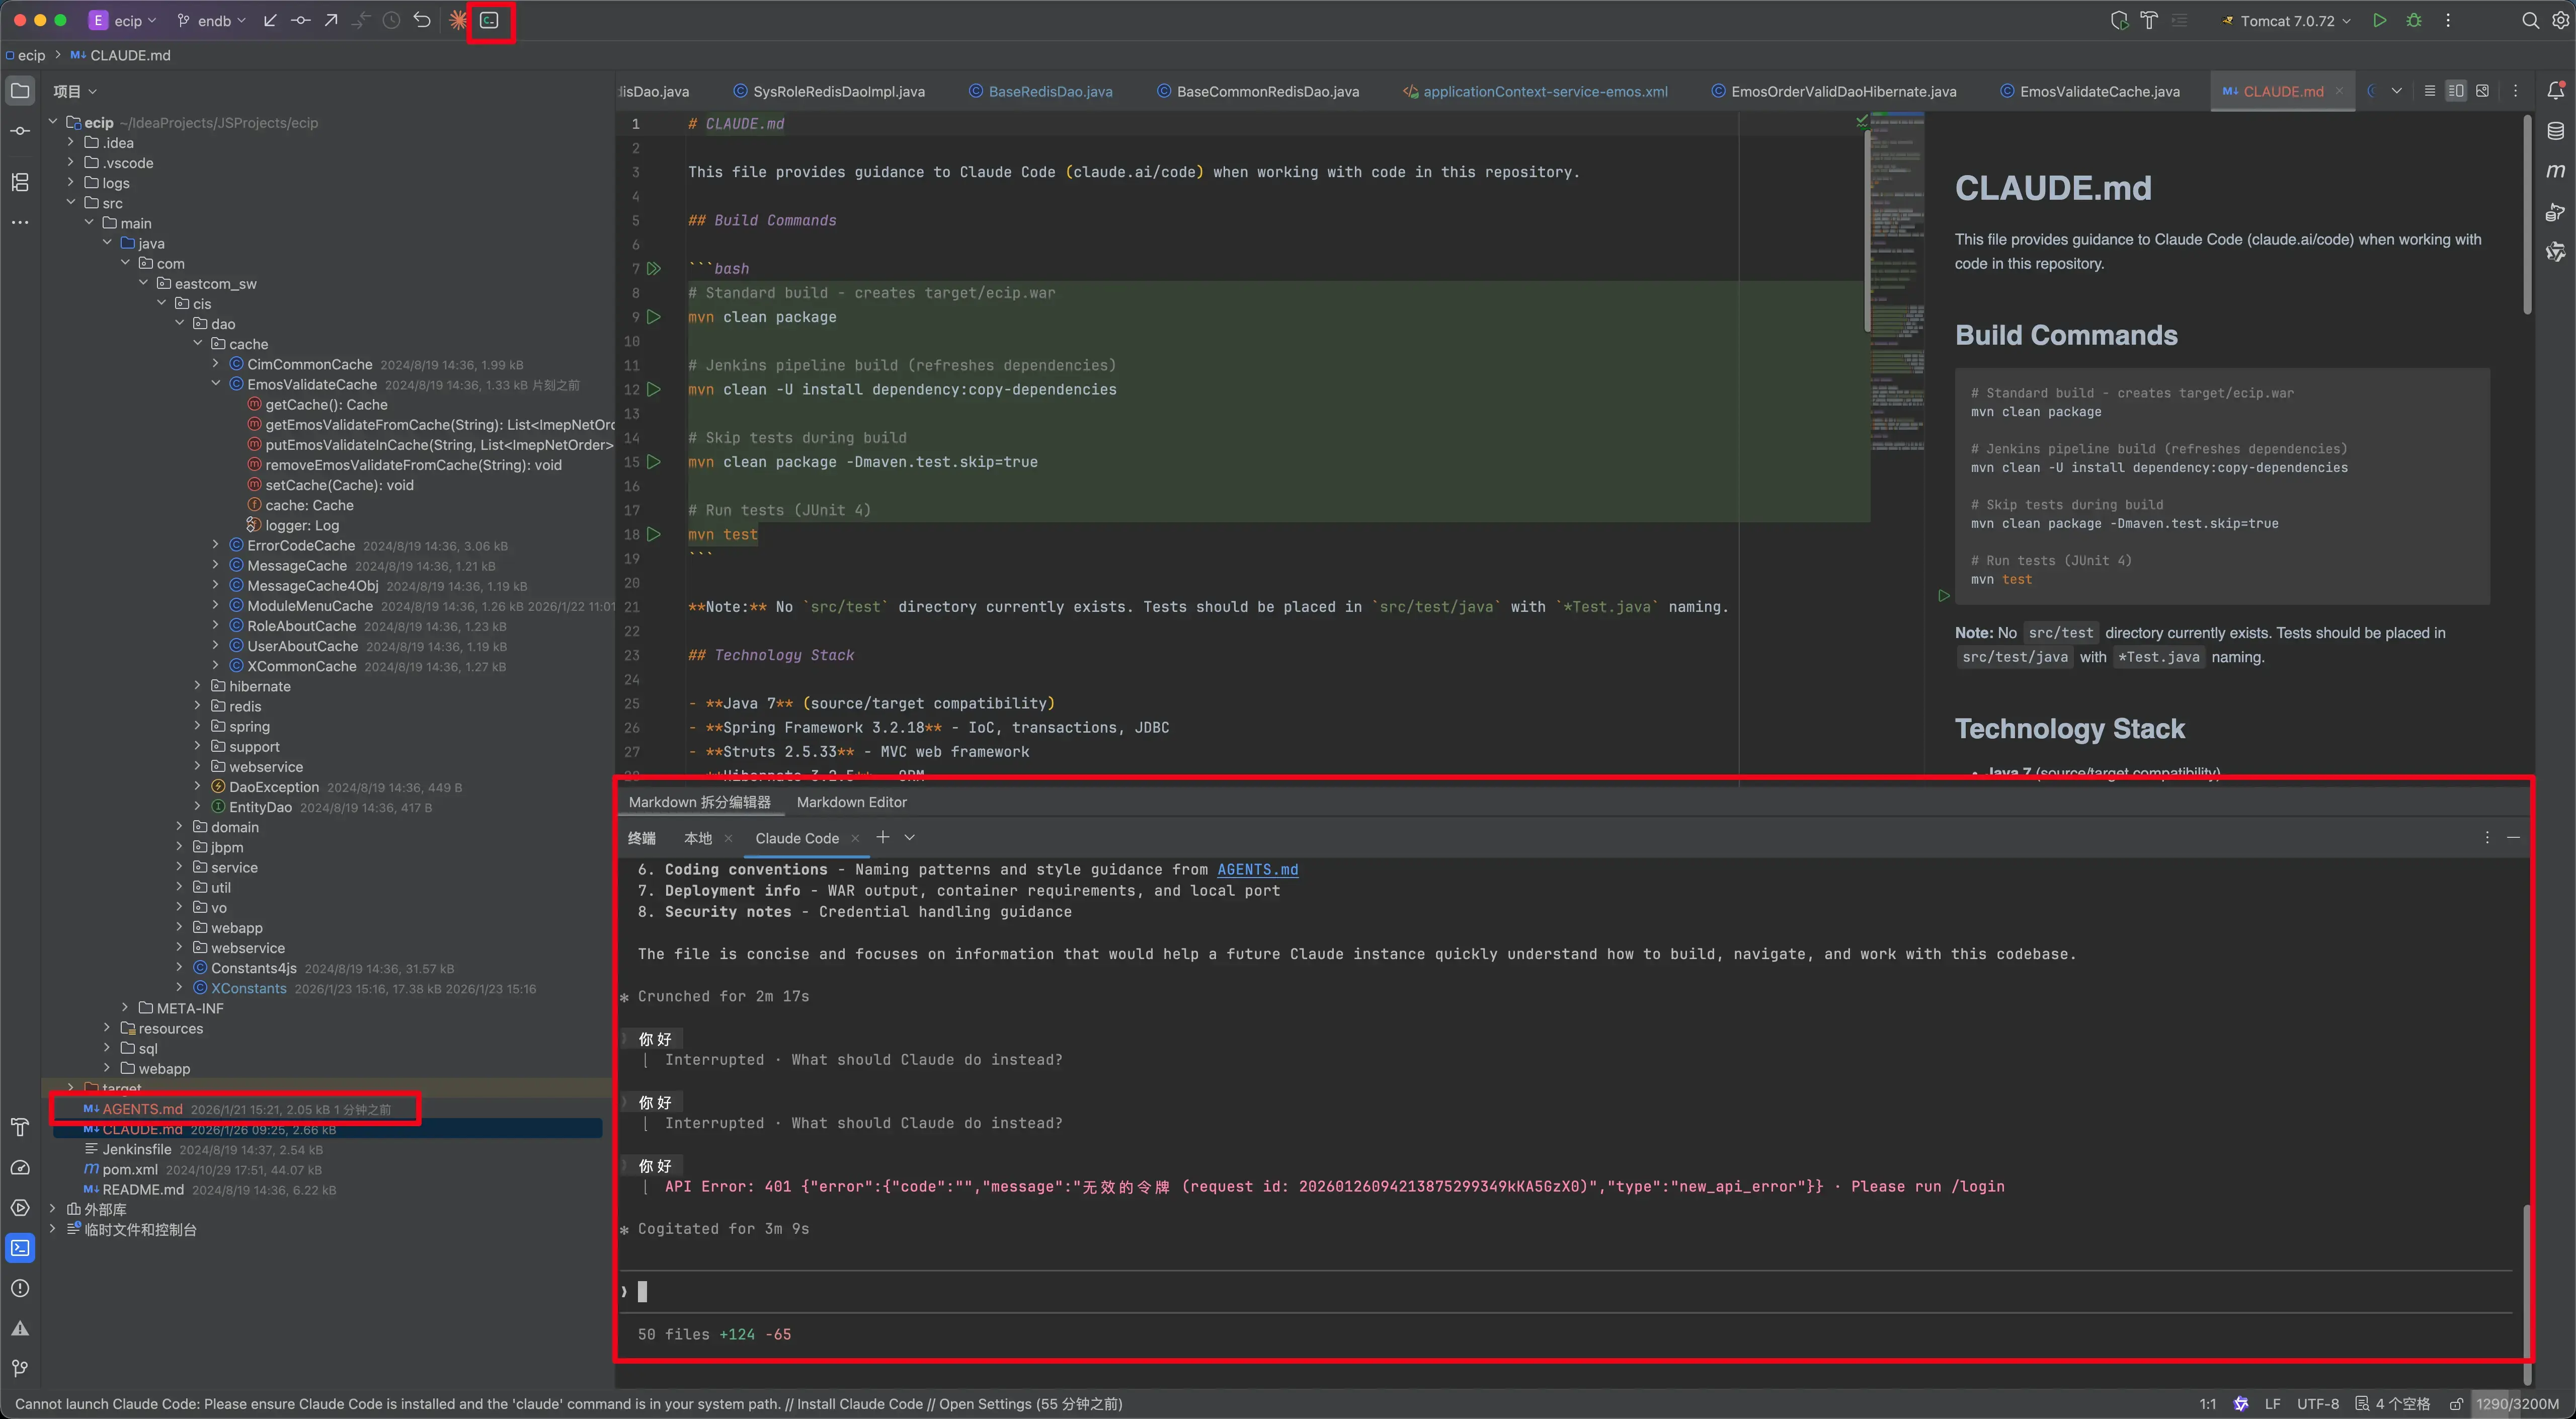
Task: Open the Problems tool window
Action: tap(20, 1288)
